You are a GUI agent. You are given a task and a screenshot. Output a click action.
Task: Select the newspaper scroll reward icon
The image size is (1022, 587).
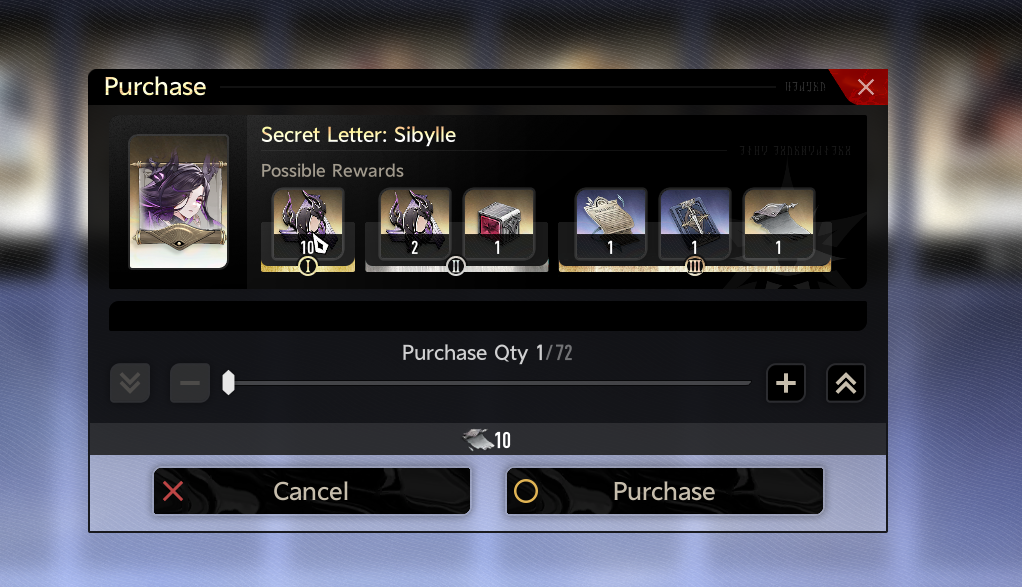pyautogui.click(x=611, y=223)
